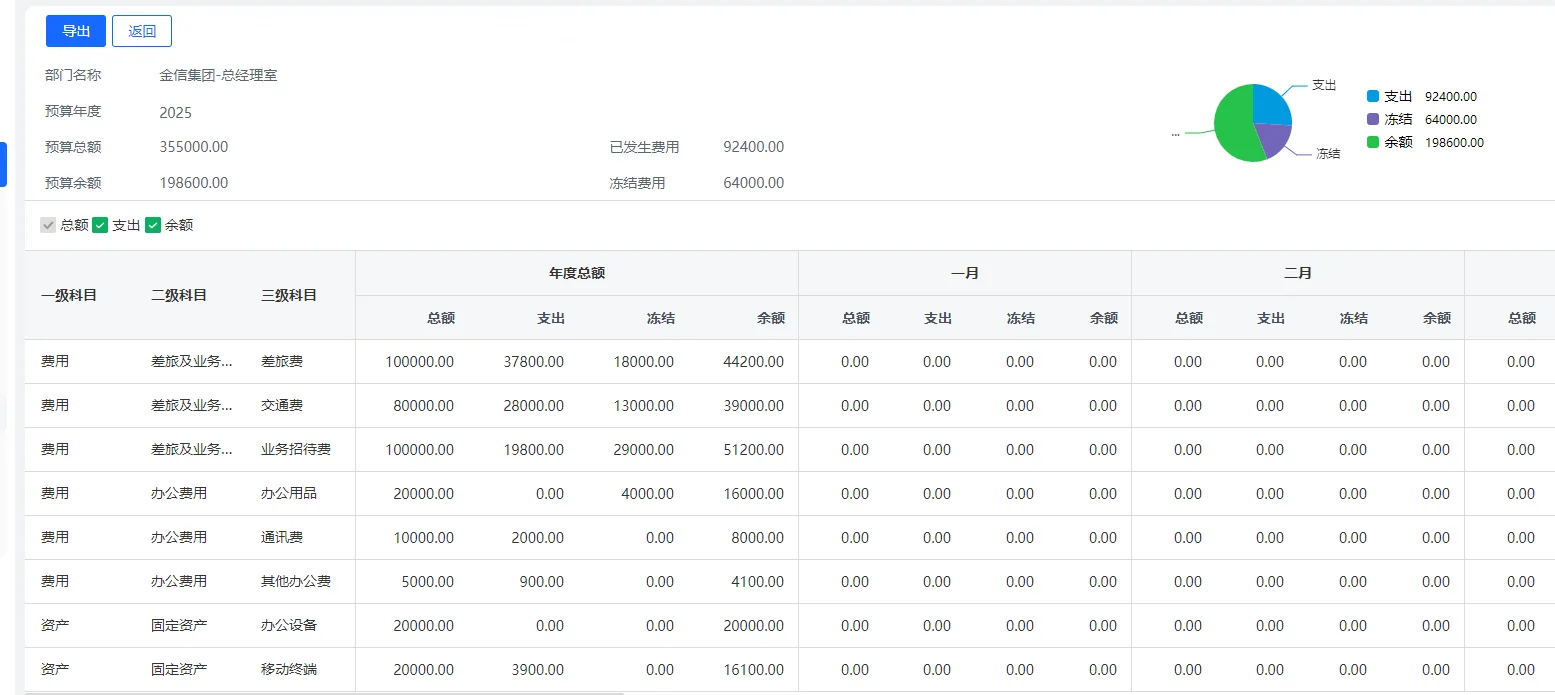Click the 355000.00 budget total value
Viewport: 1555px width, 695px height.
tap(194, 147)
